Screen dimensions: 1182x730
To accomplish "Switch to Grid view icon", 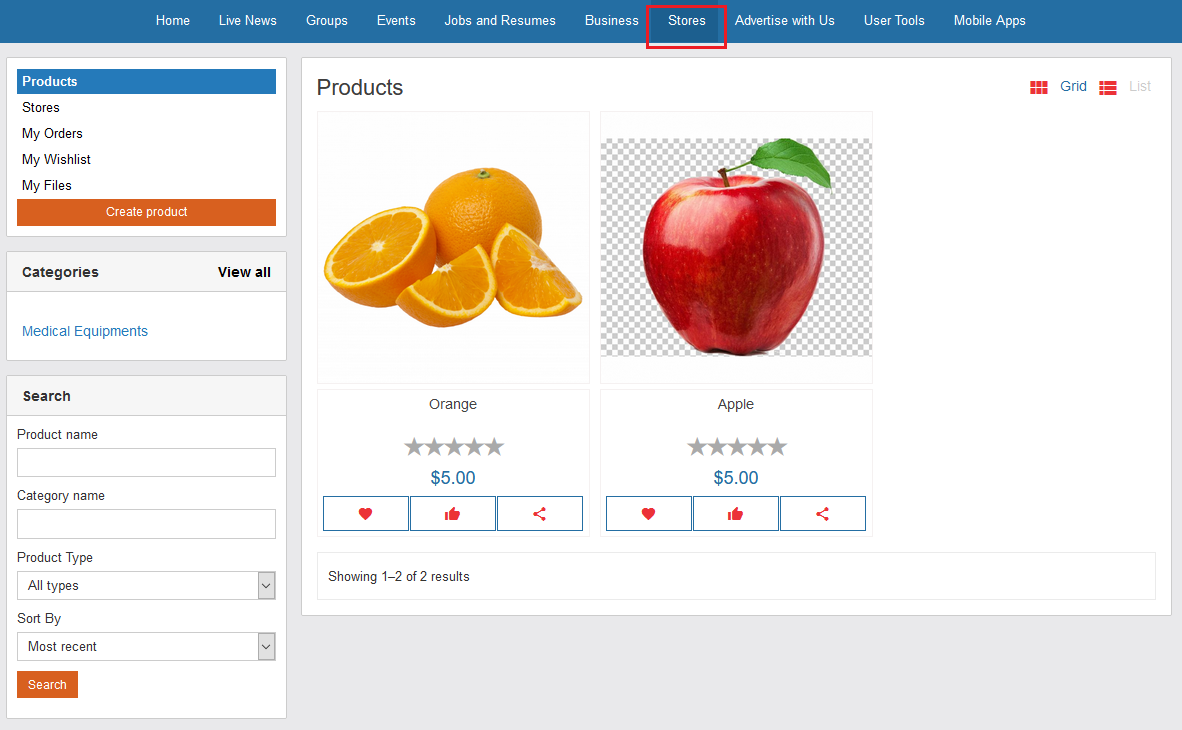I will (x=1039, y=87).
